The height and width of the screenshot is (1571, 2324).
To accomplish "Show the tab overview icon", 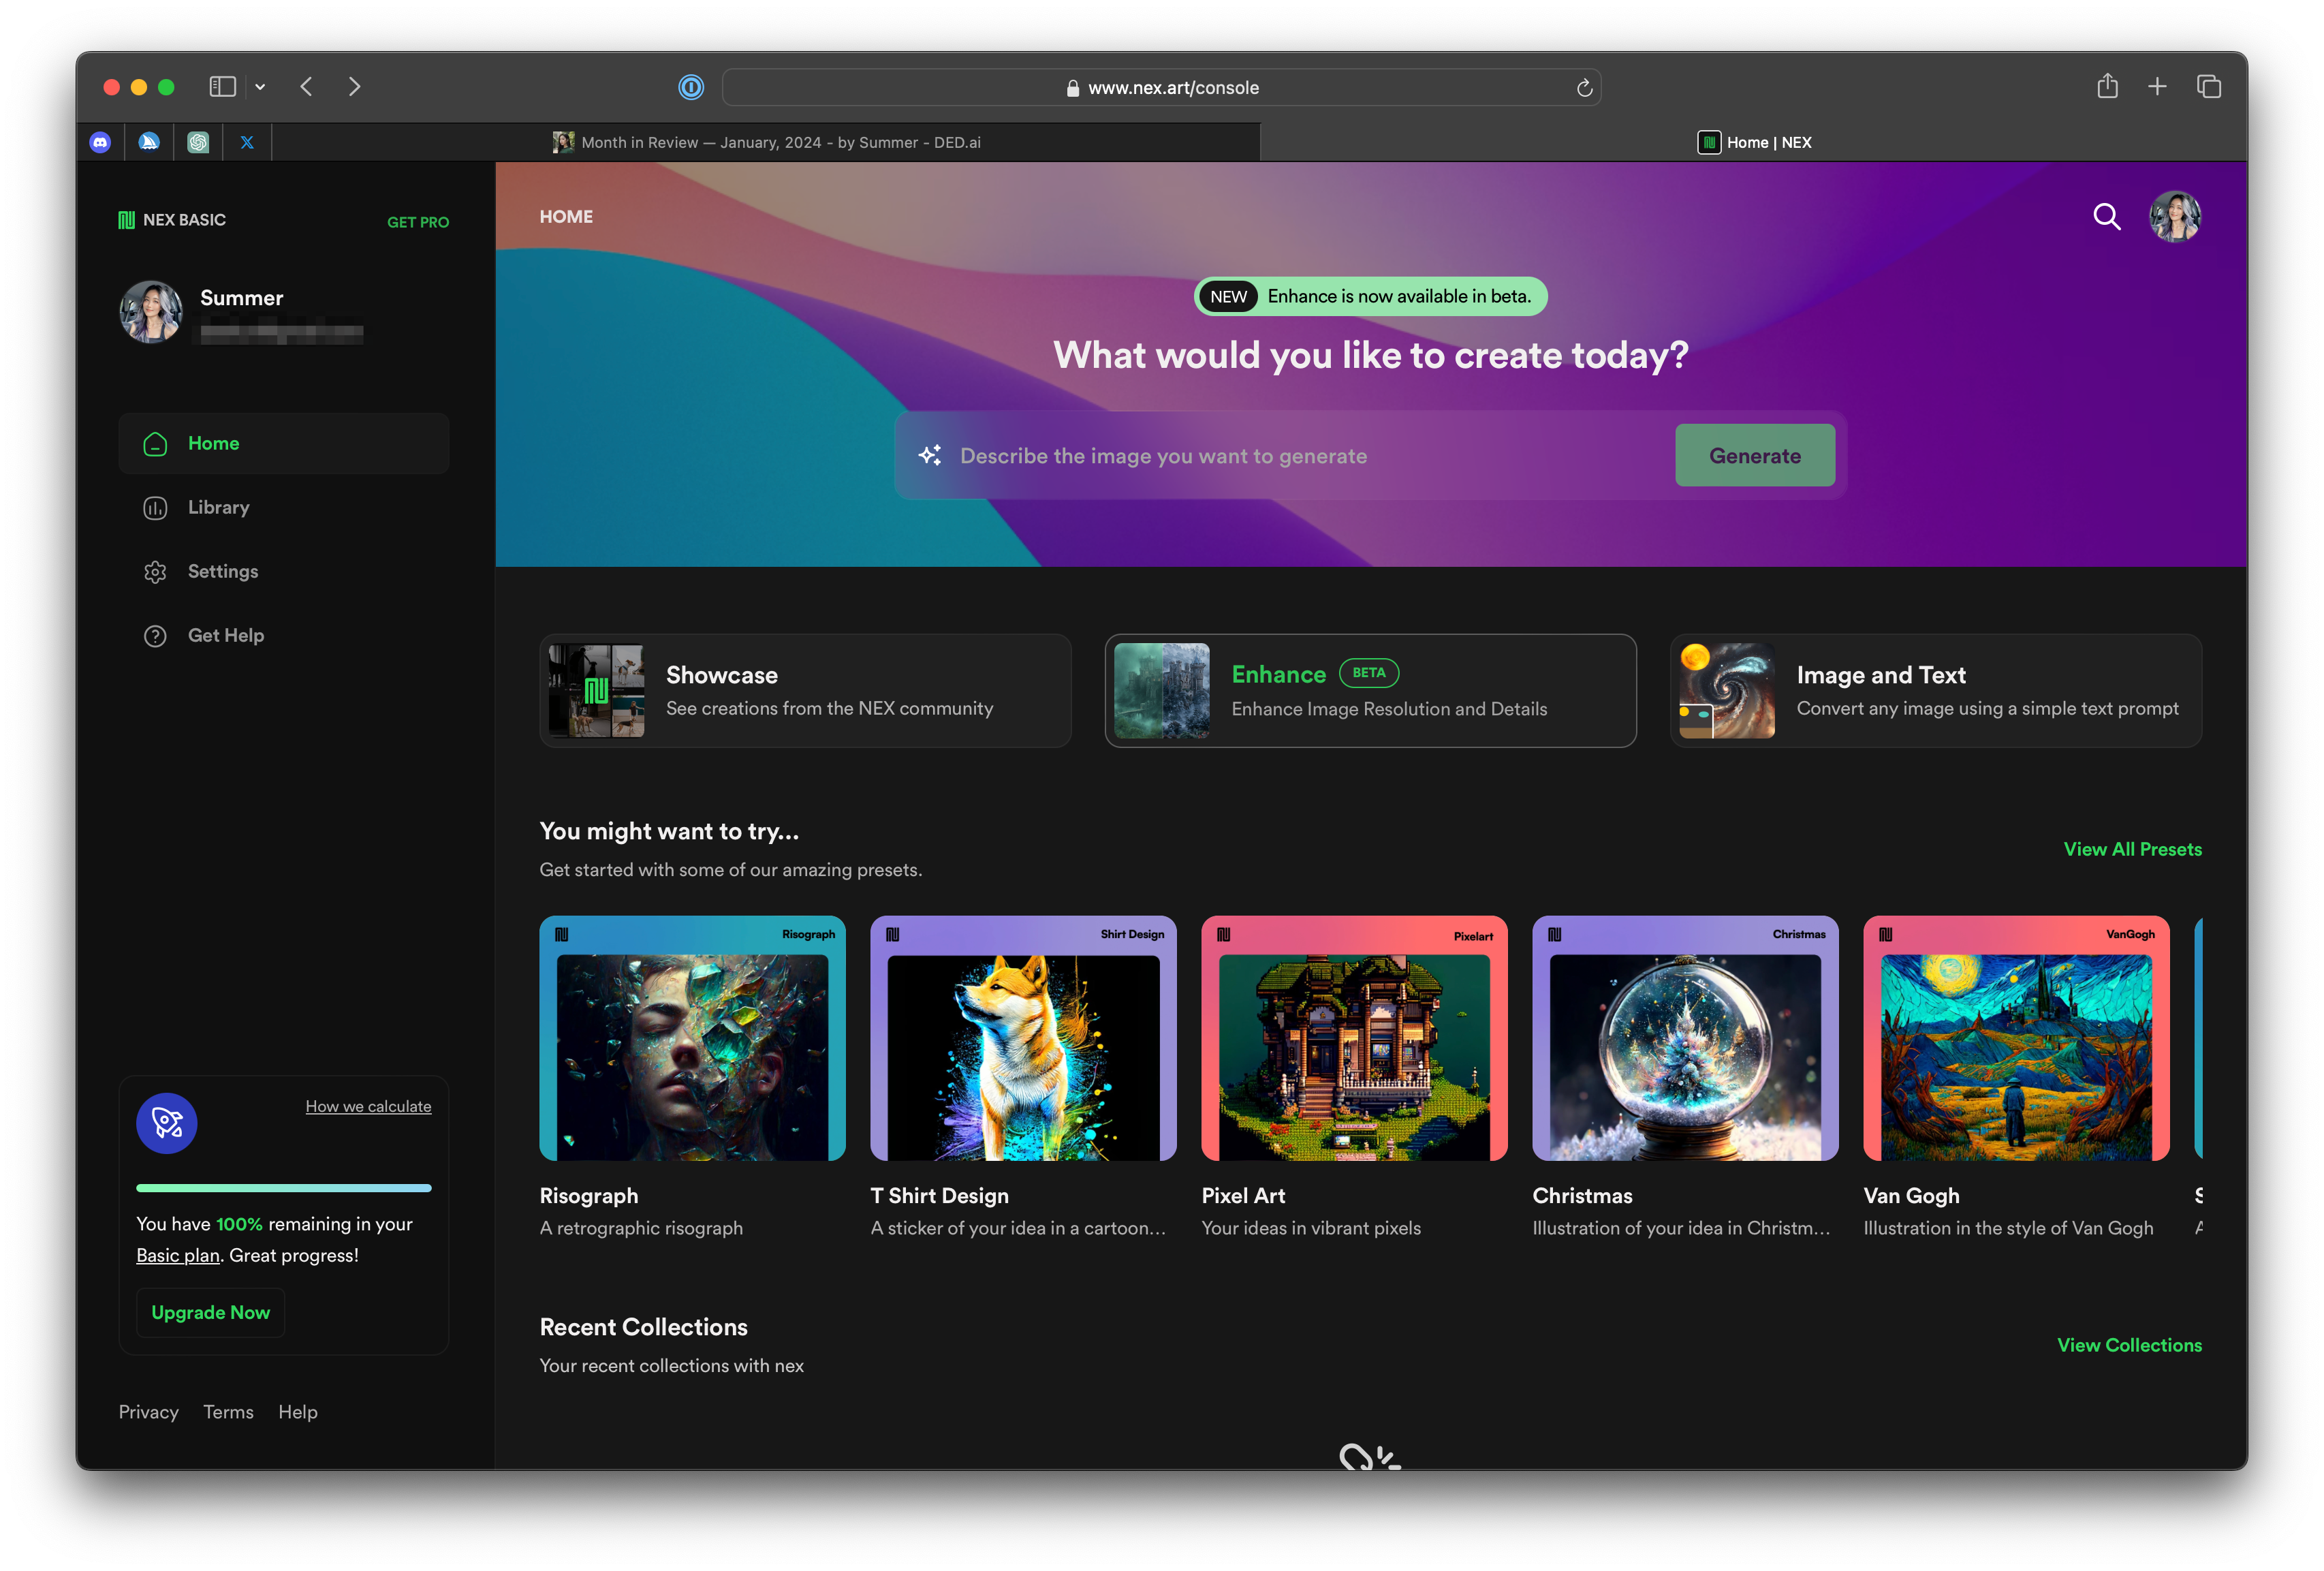I will (2208, 87).
